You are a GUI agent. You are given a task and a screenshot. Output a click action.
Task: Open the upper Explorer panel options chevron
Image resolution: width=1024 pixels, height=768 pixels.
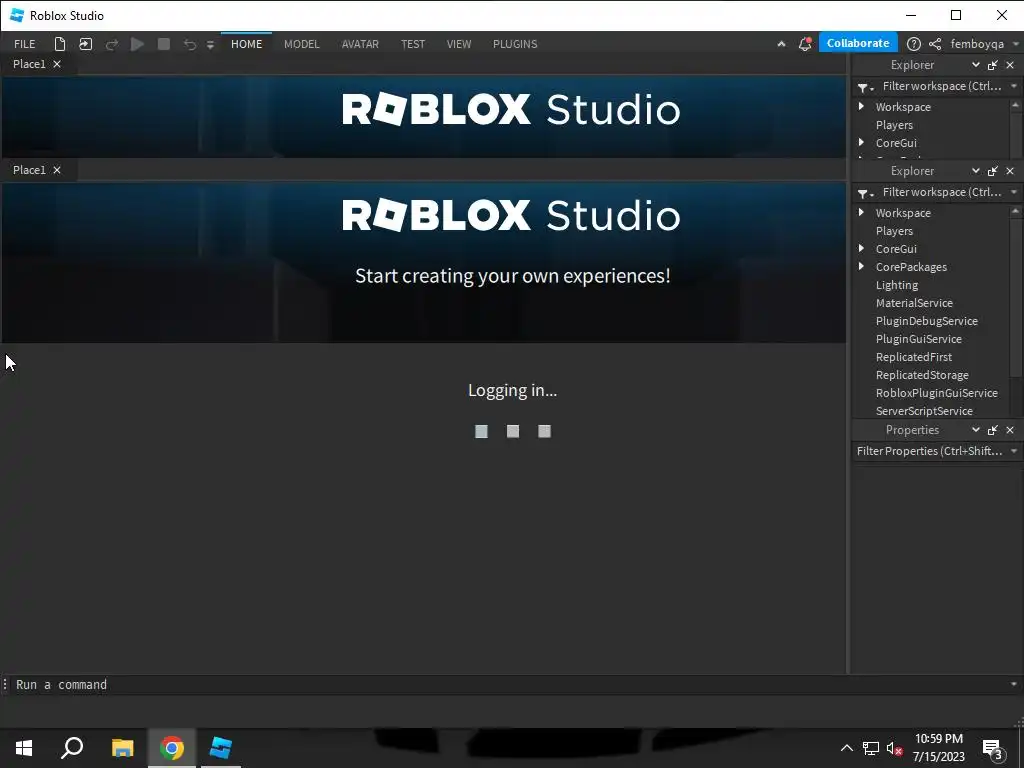[976, 65]
